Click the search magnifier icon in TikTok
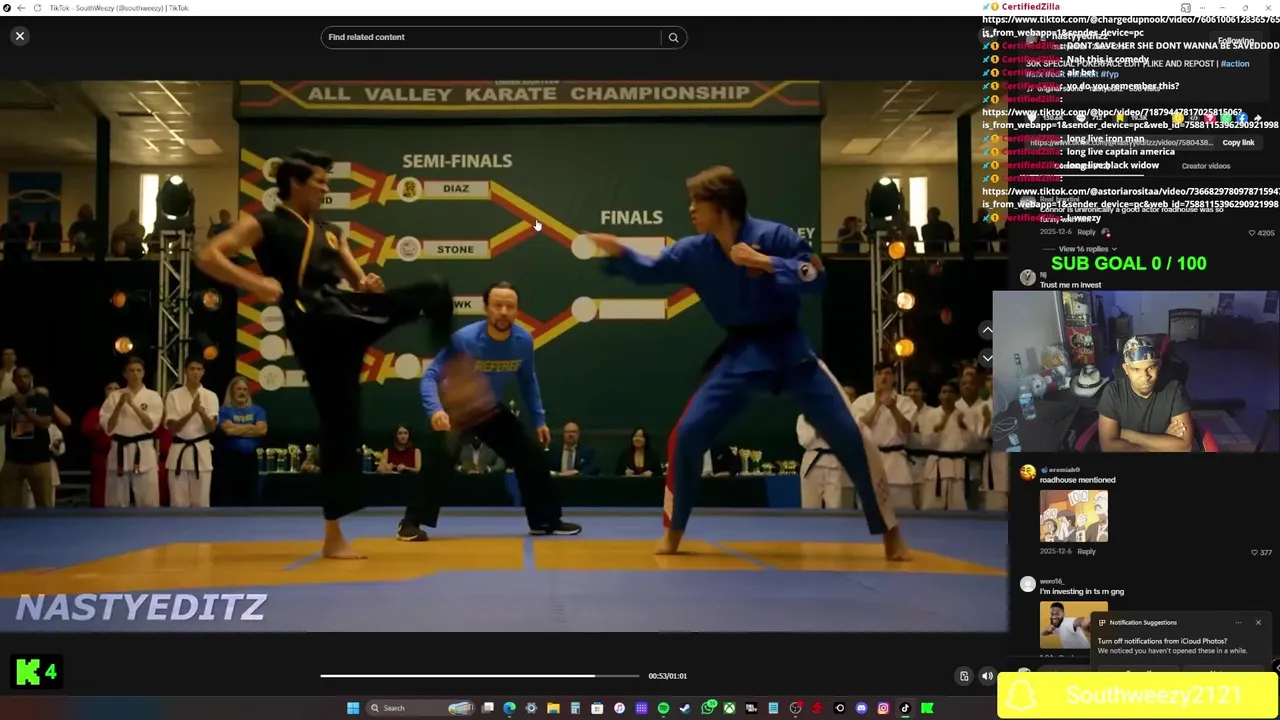This screenshot has height=720, width=1280. coord(673,37)
